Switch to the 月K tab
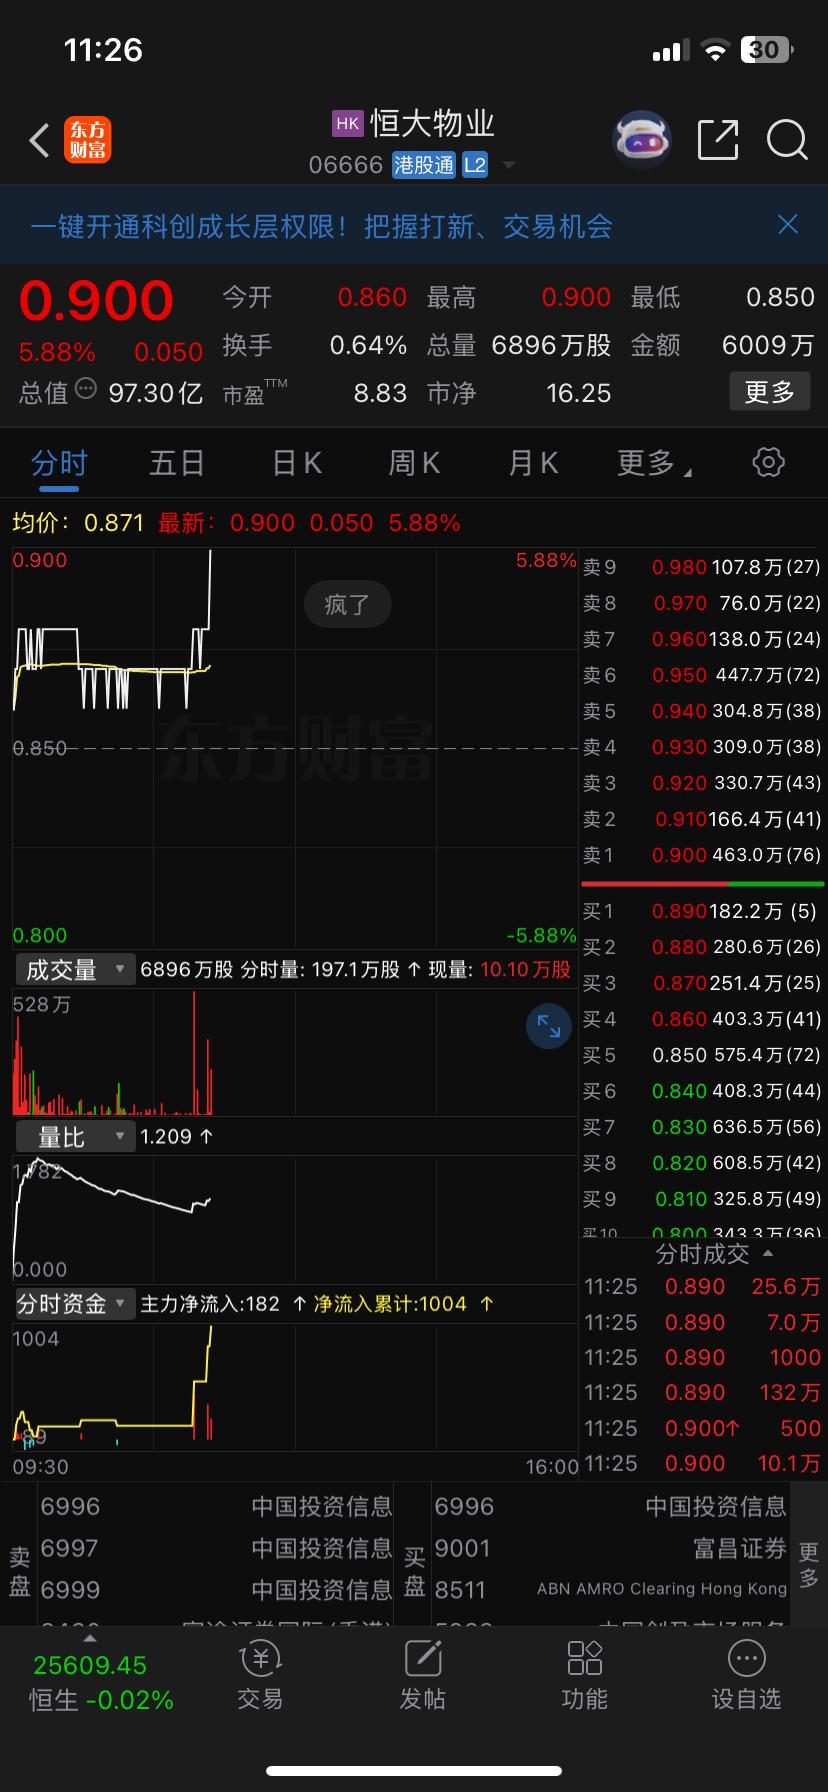Viewport: 828px width, 1792px height. (533, 463)
